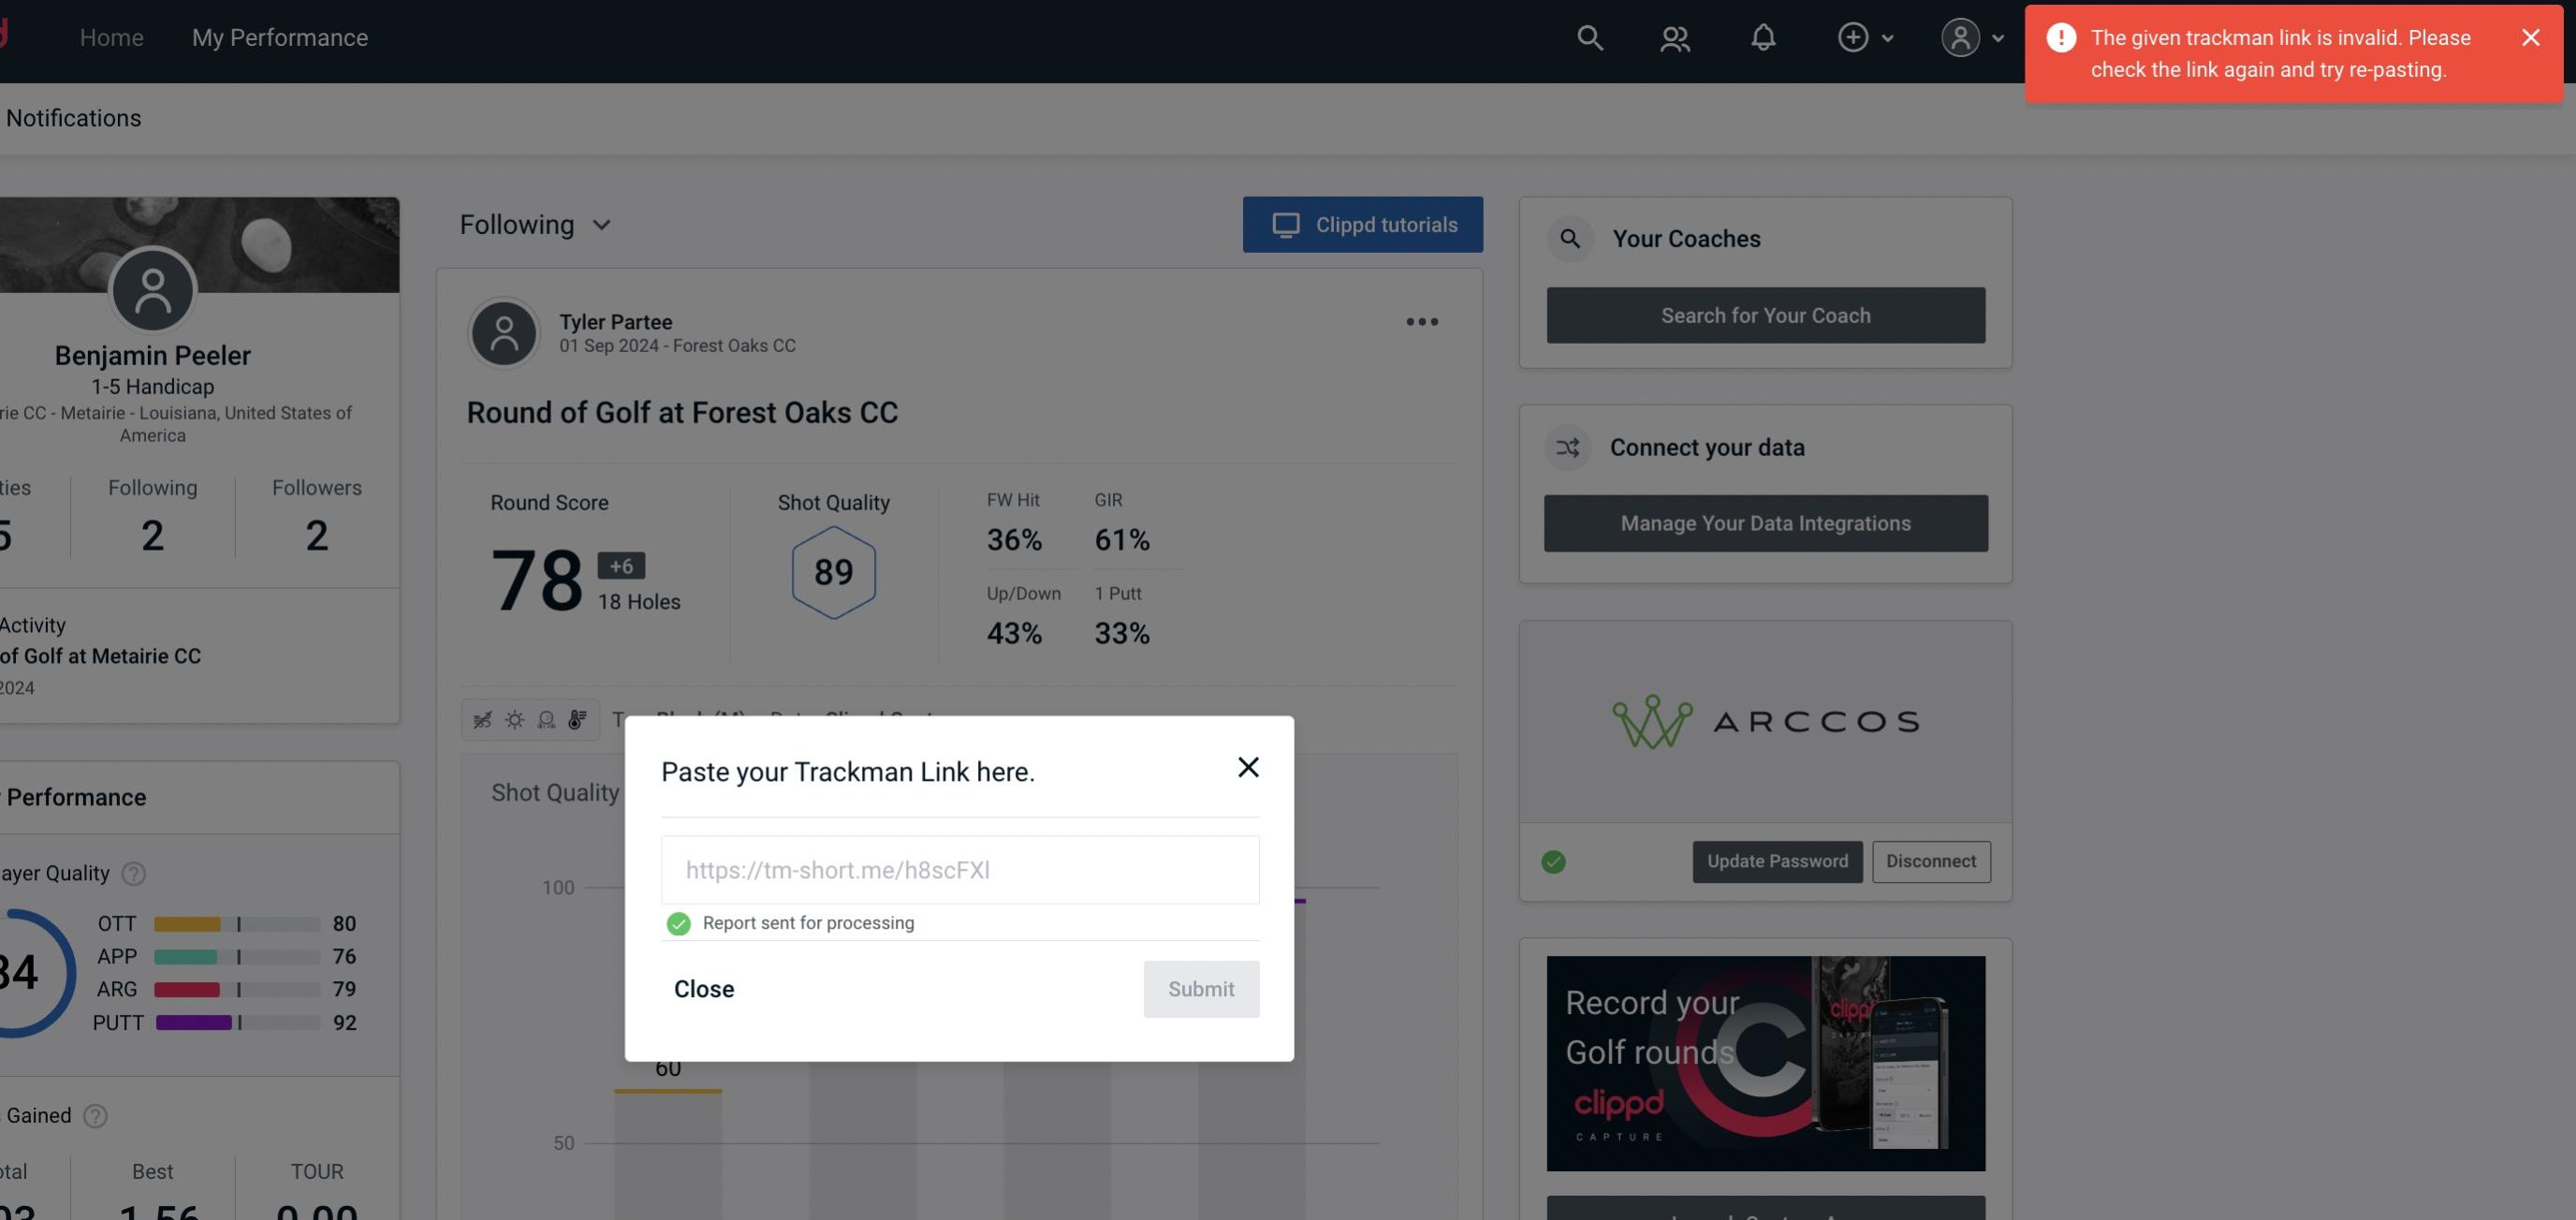Click the people/community icon
The image size is (2576, 1220).
pyautogui.click(x=1674, y=37)
